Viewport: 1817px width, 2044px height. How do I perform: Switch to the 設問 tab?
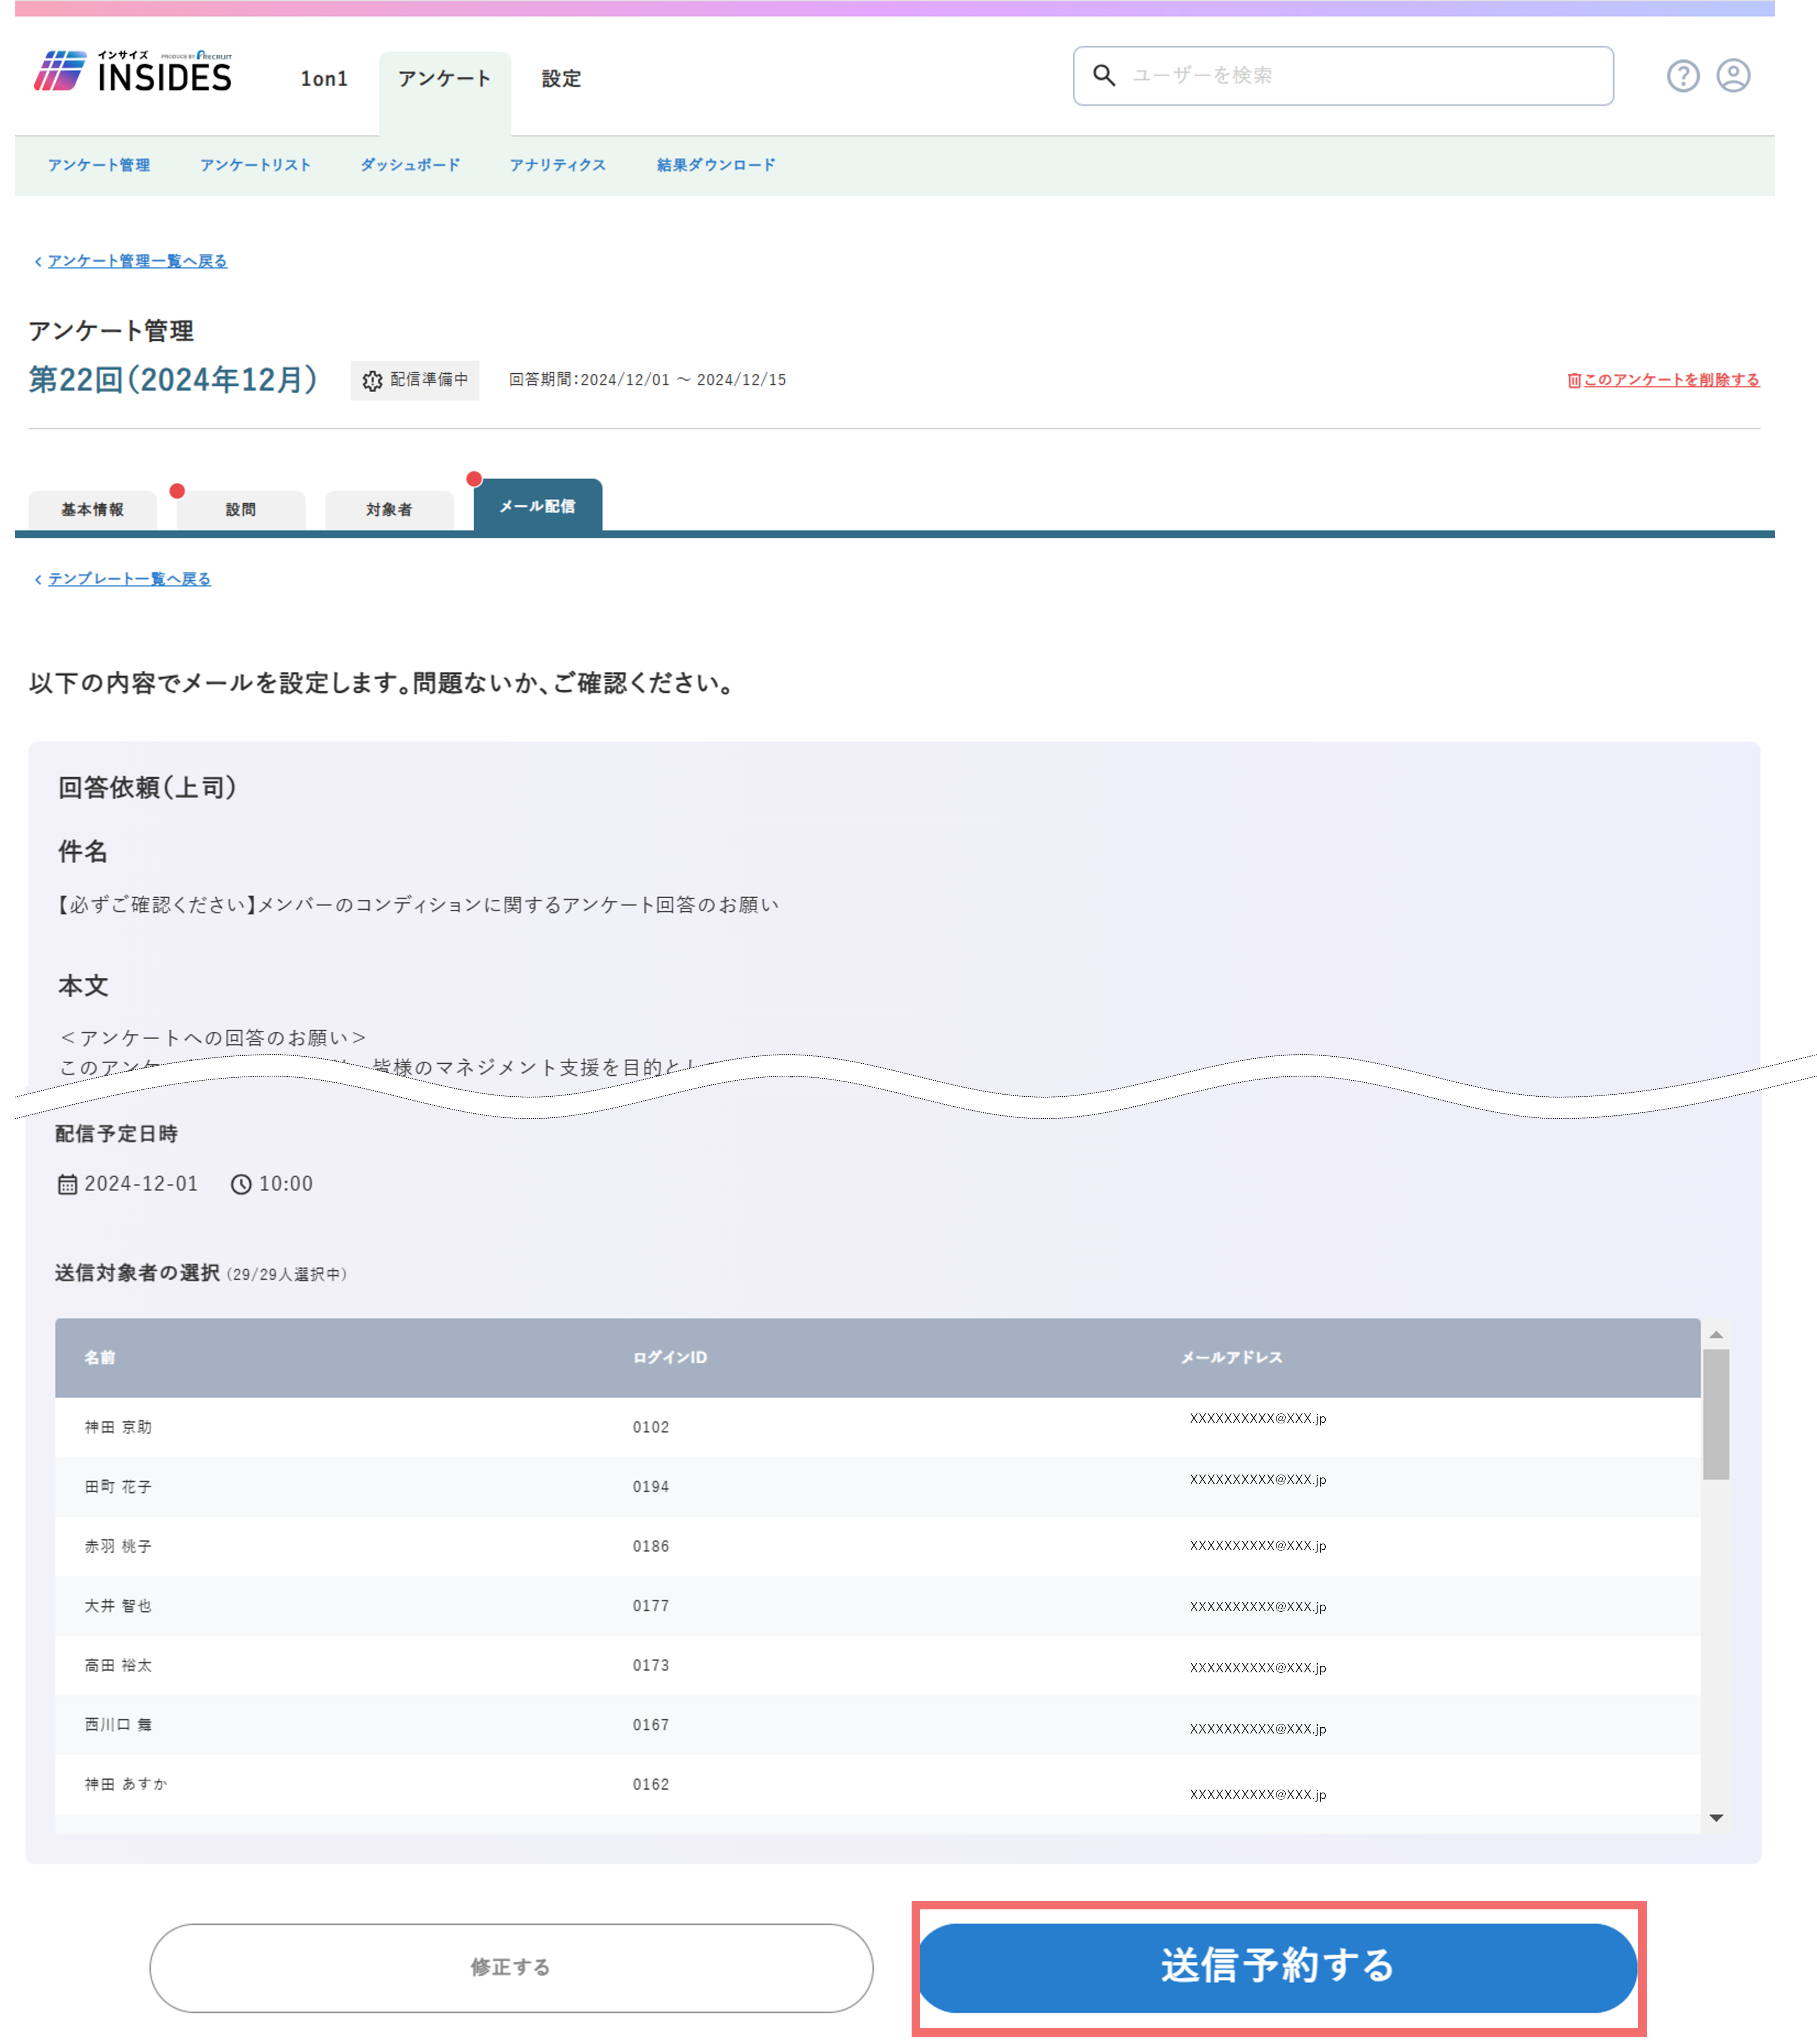[x=241, y=510]
